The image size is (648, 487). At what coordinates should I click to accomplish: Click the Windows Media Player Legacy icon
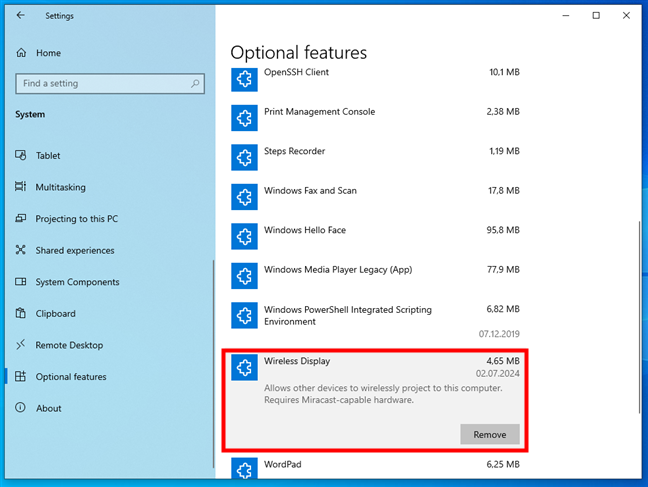[244, 276]
